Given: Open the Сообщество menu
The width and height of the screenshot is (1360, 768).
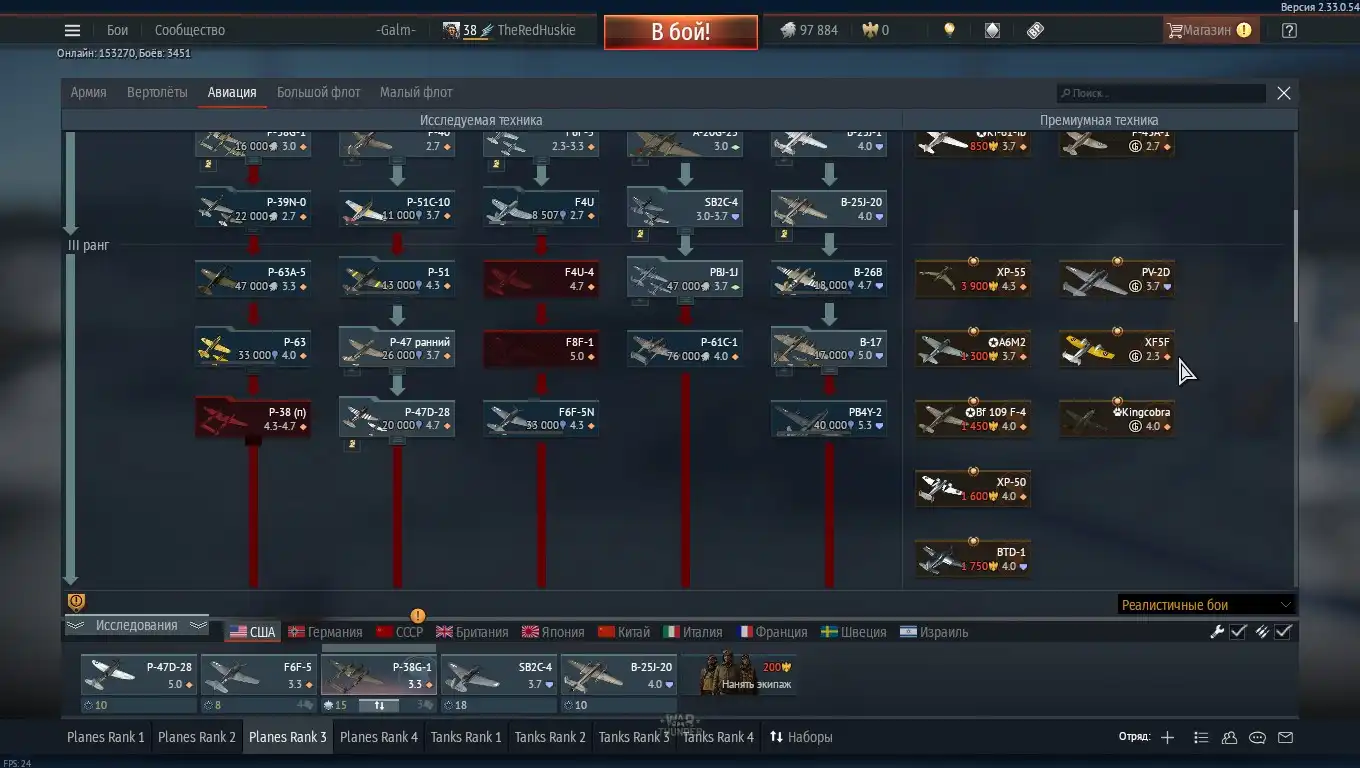Looking at the screenshot, I should point(189,30).
